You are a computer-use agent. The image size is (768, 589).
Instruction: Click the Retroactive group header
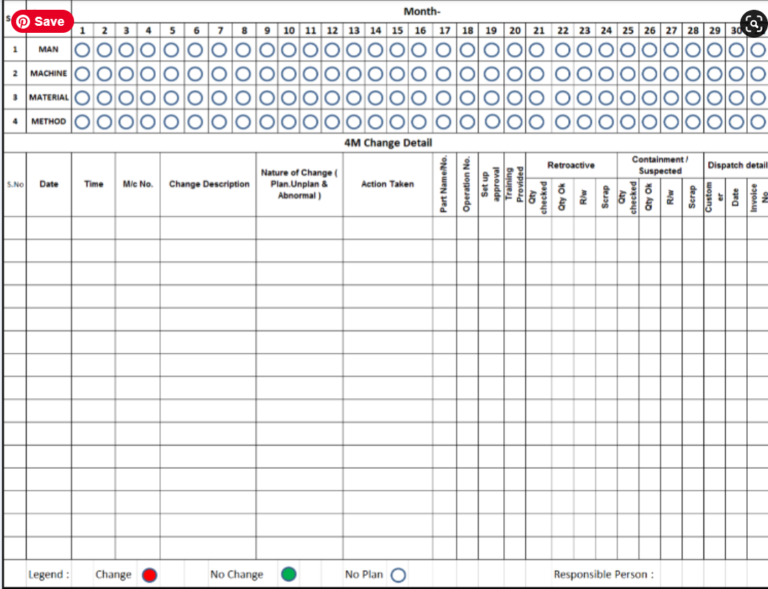(x=571, y=165)
